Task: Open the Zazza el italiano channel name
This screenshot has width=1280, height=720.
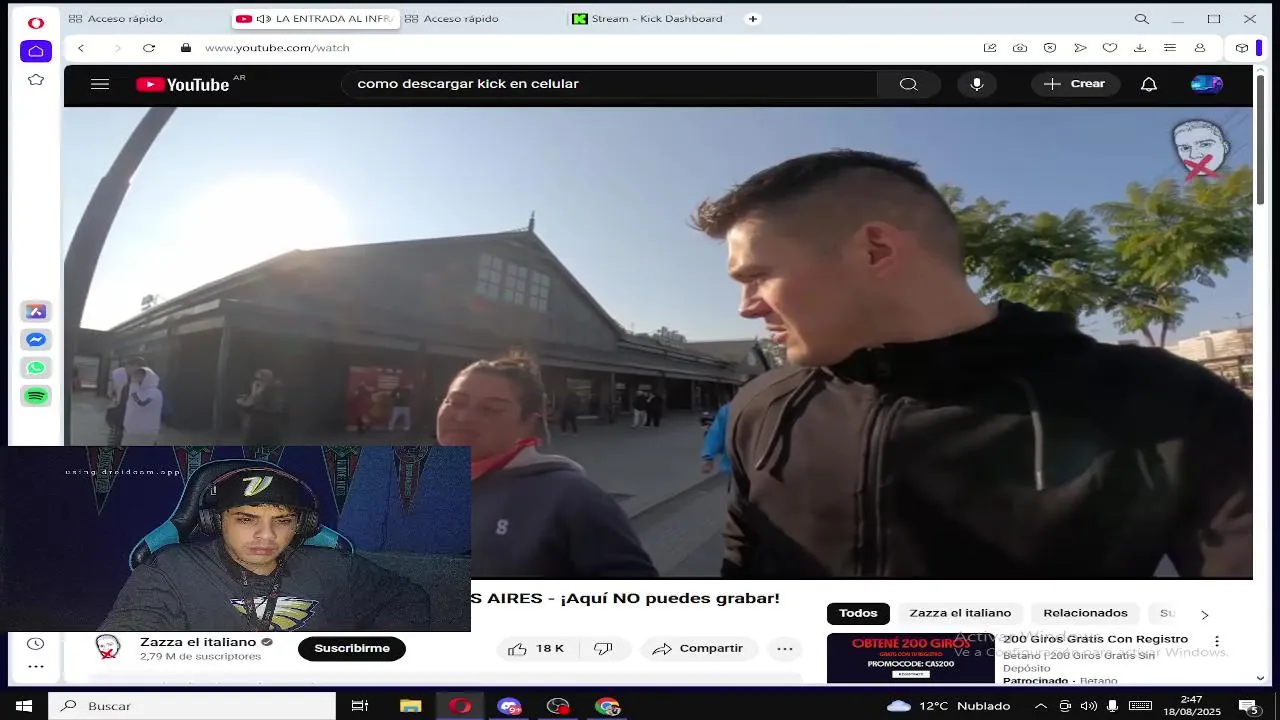Action: 198,642
